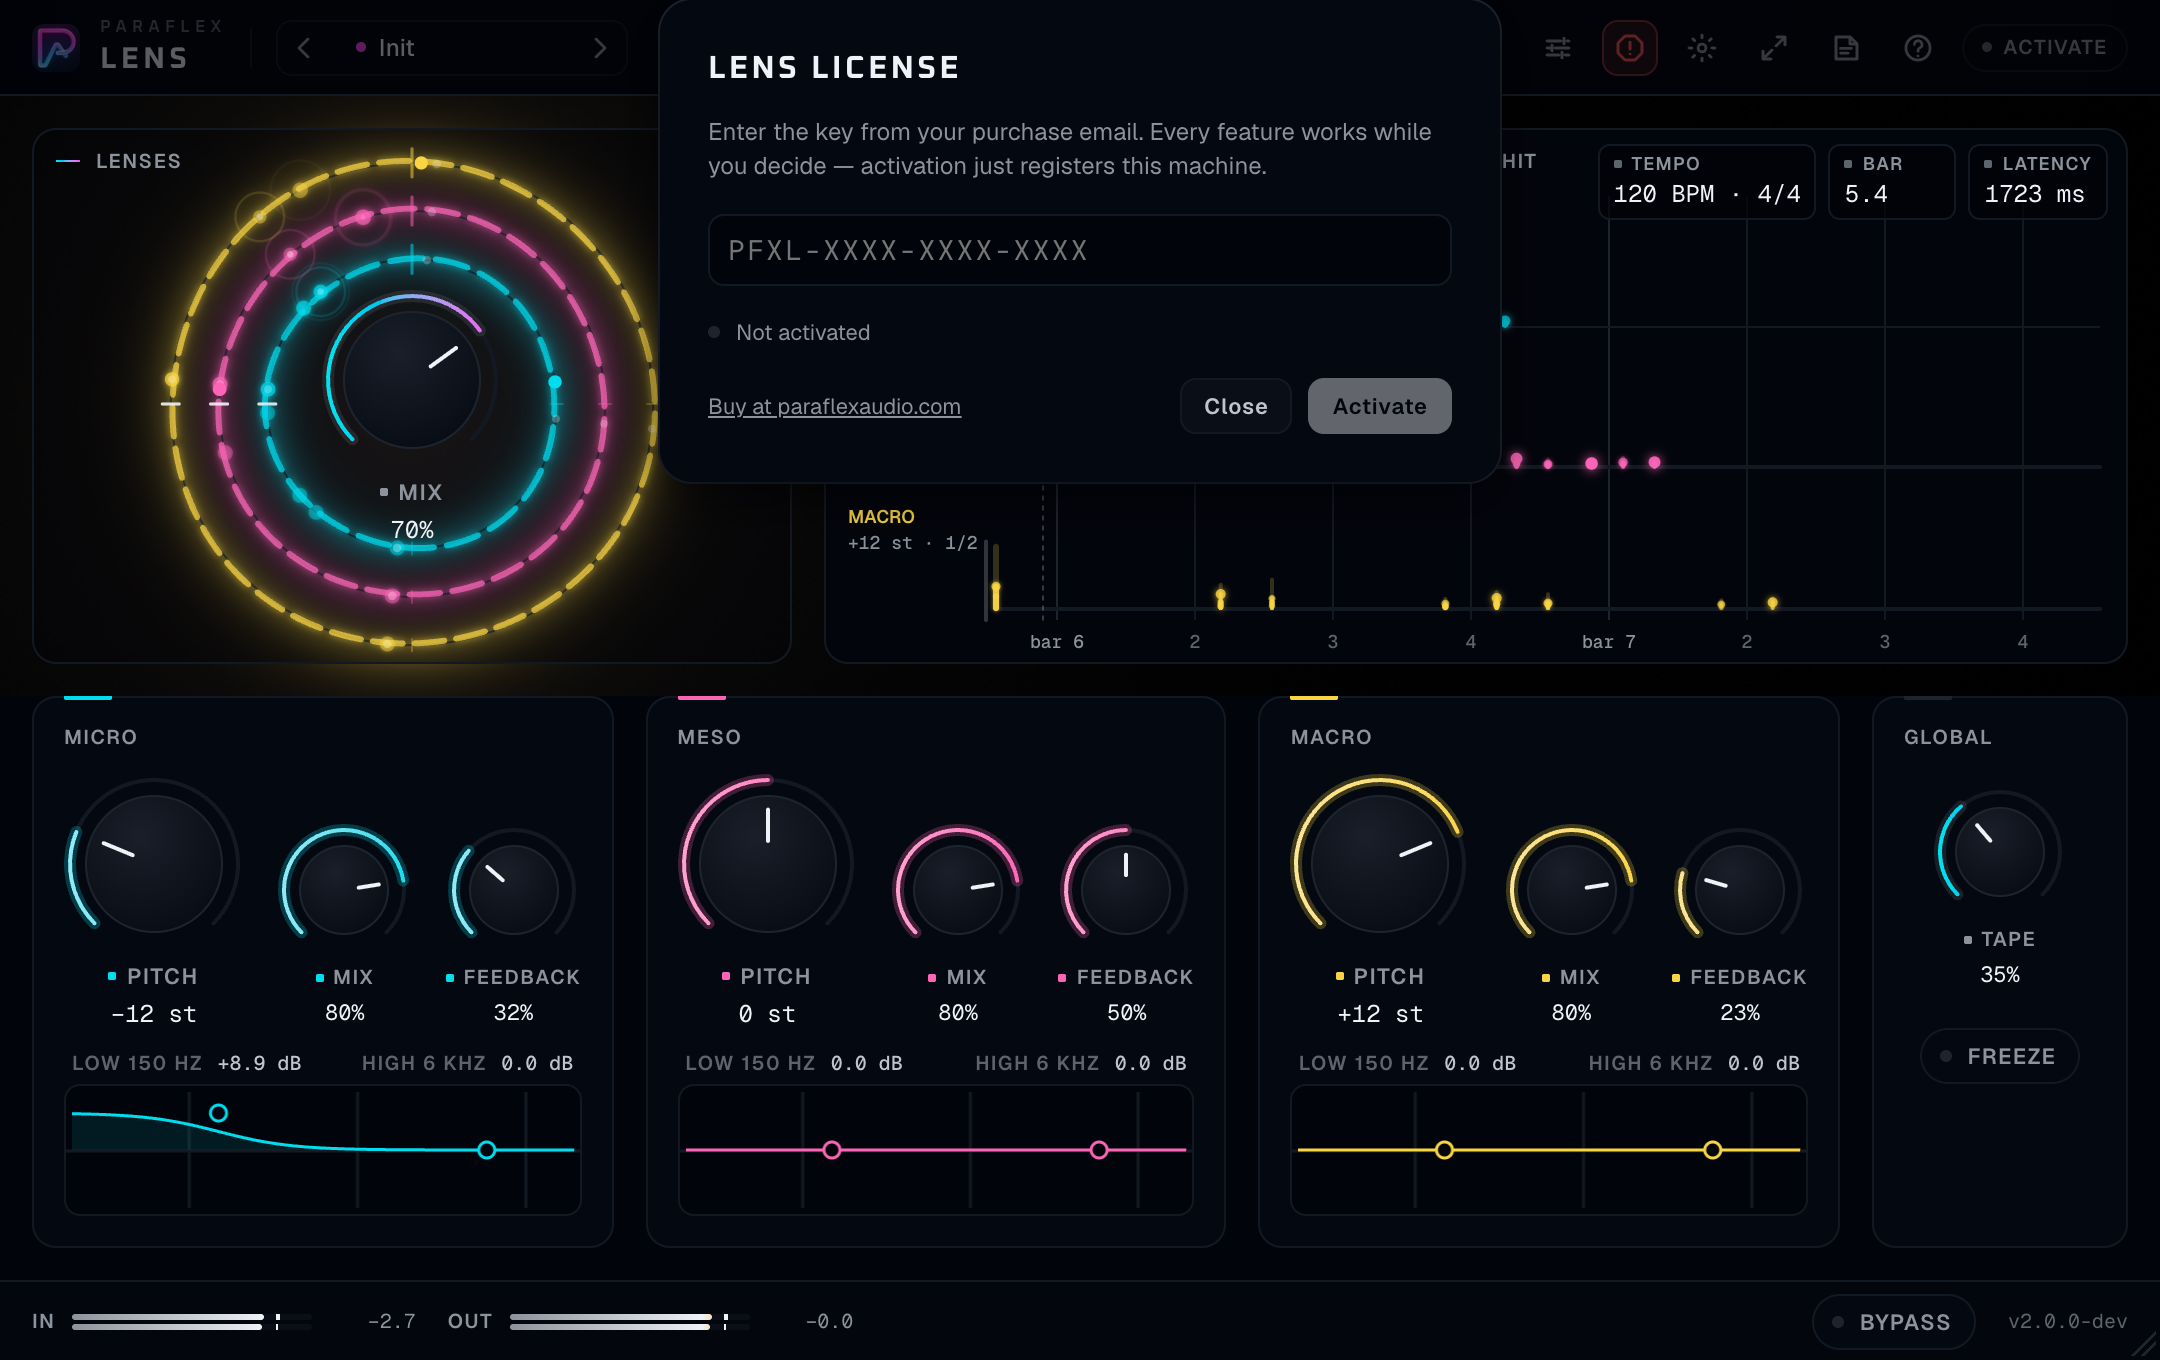Click the v2.0.0-dev version label

coord(2067,1321)
